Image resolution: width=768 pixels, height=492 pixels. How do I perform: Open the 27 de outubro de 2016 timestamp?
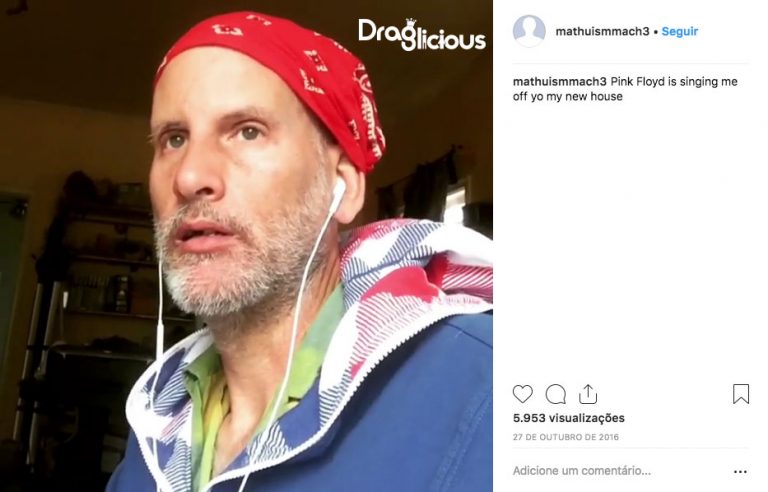pos(566,437)
